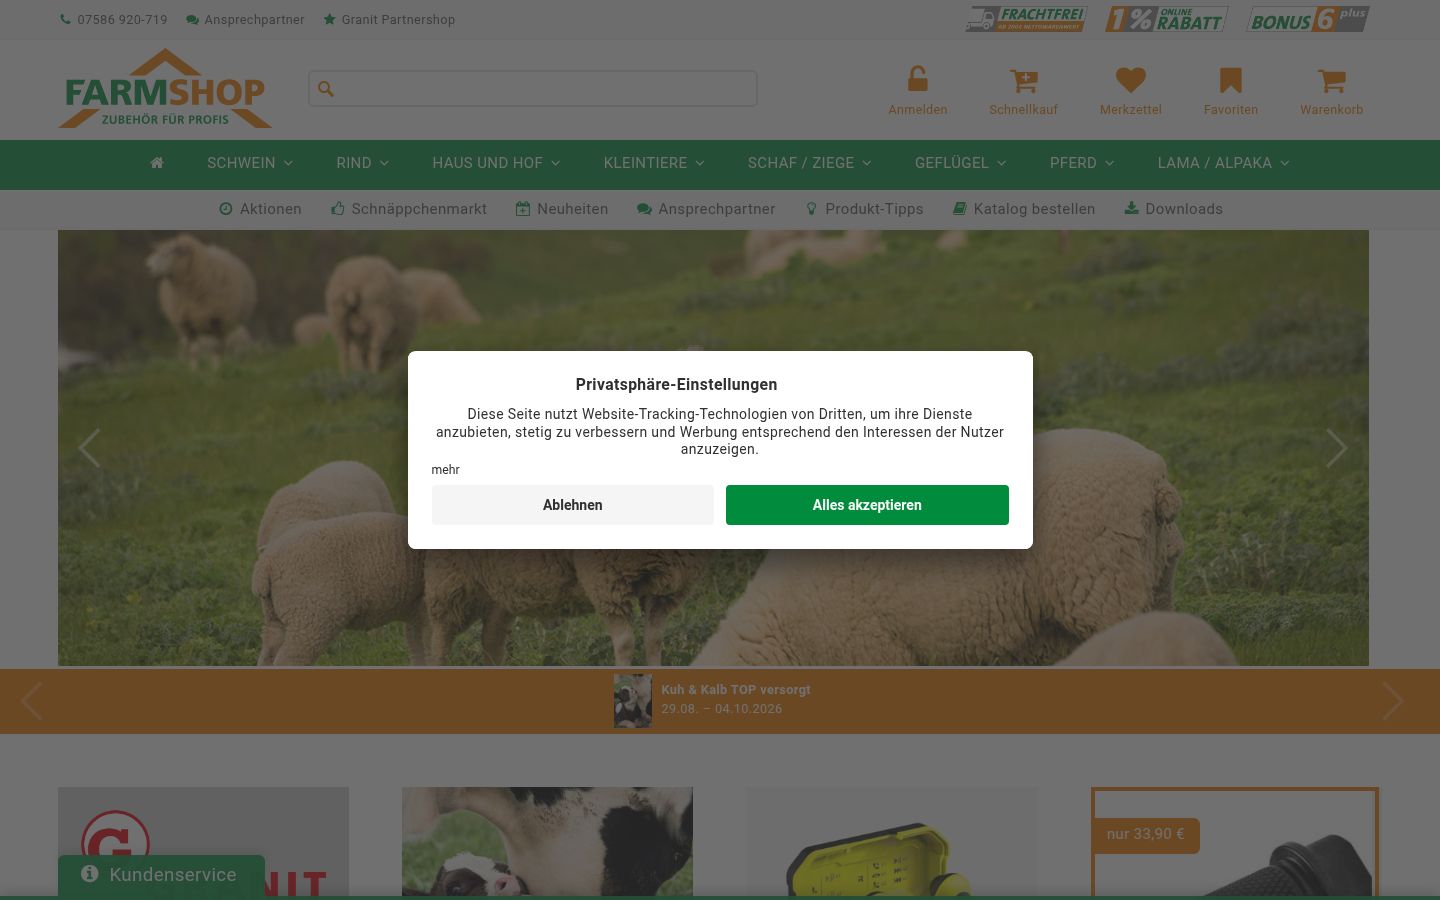
Task: Click the Frachtfrei truck badge
Action: pos(1026,19)
